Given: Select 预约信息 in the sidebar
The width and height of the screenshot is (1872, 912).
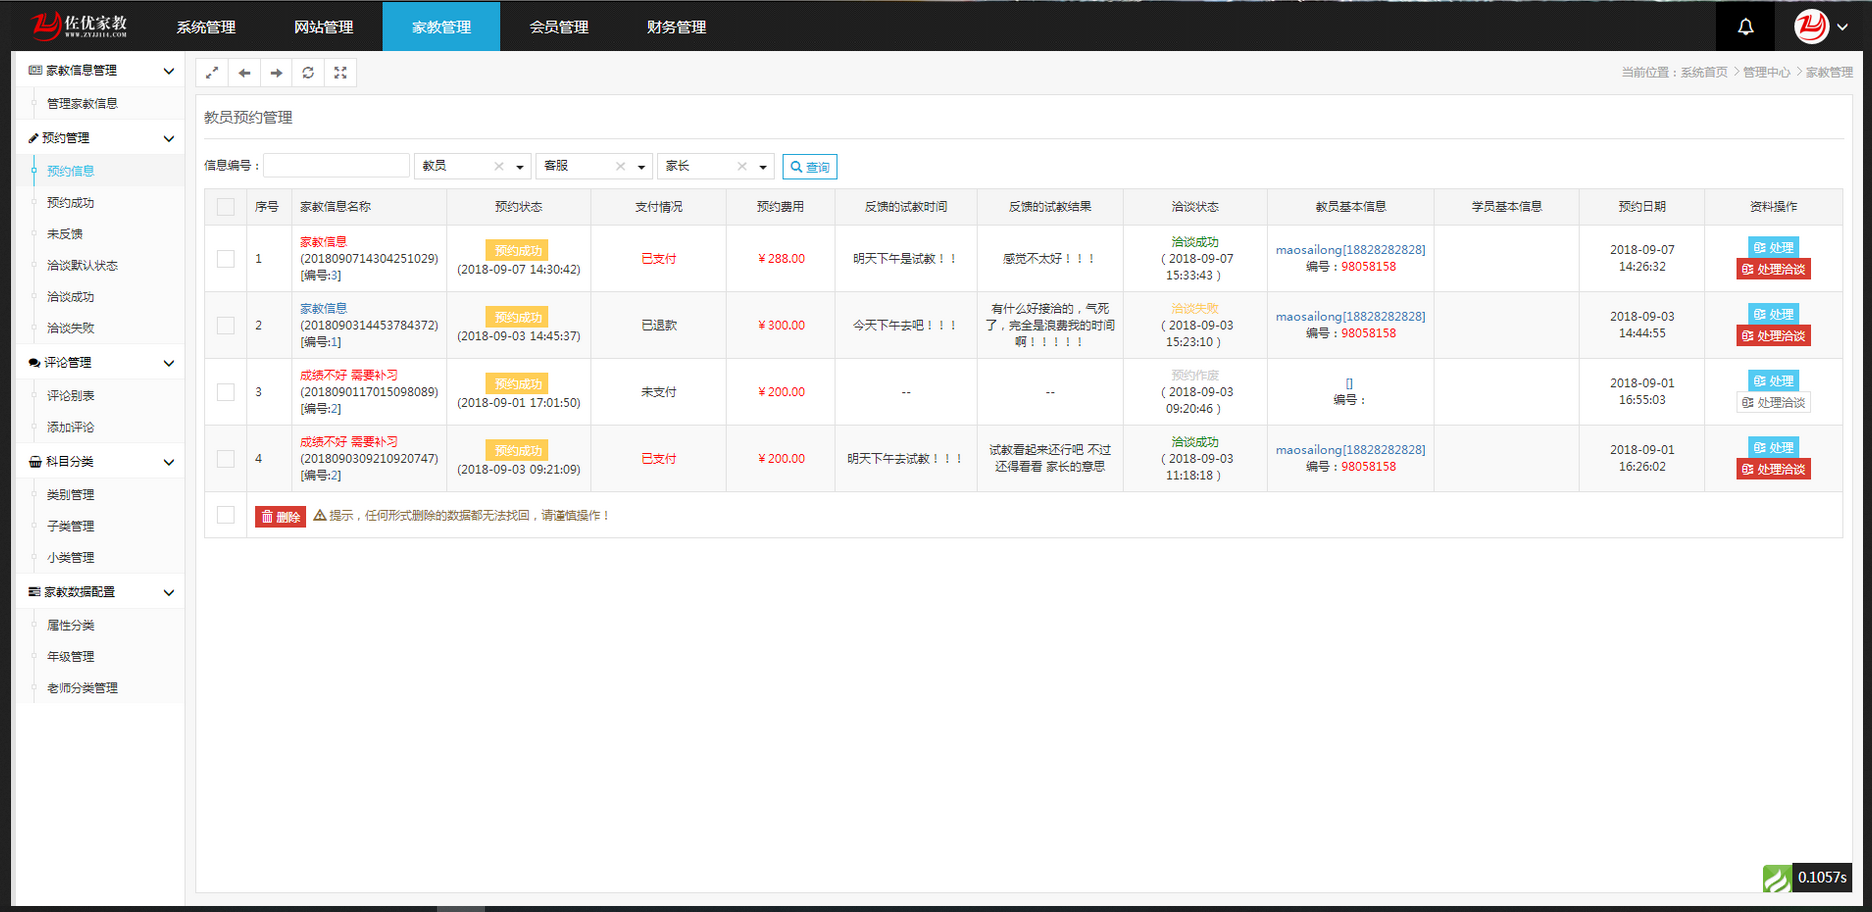Looking at the screenshot, I should [70, 171].
